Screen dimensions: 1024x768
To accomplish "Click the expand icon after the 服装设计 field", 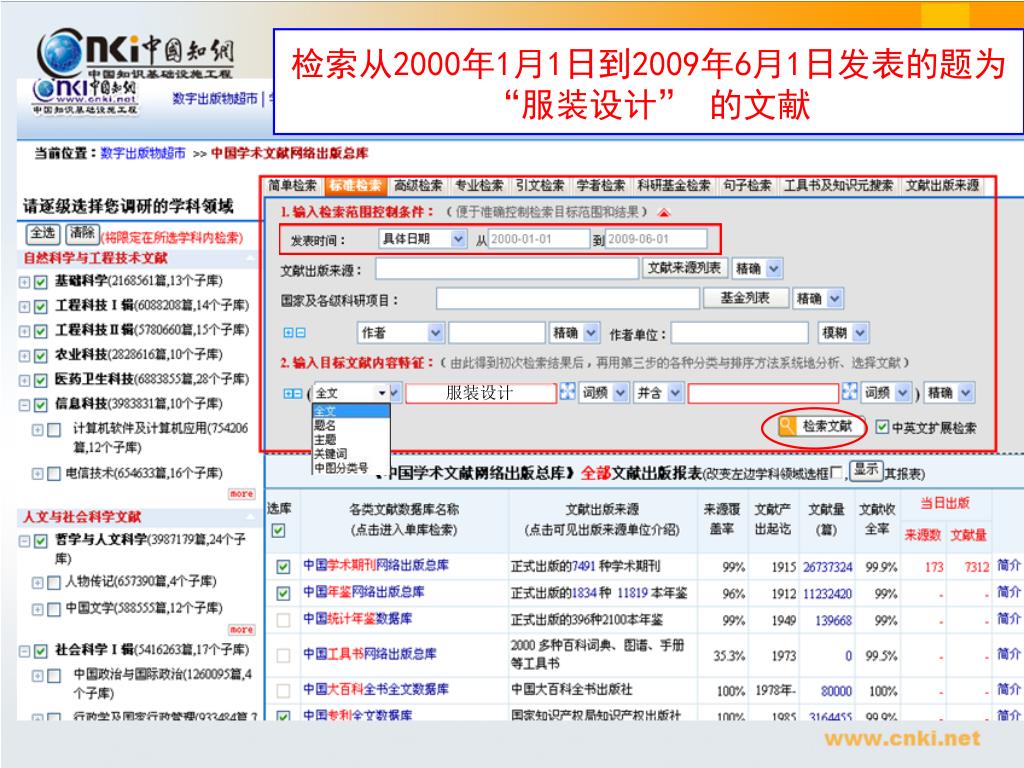I will pos(568,392).
